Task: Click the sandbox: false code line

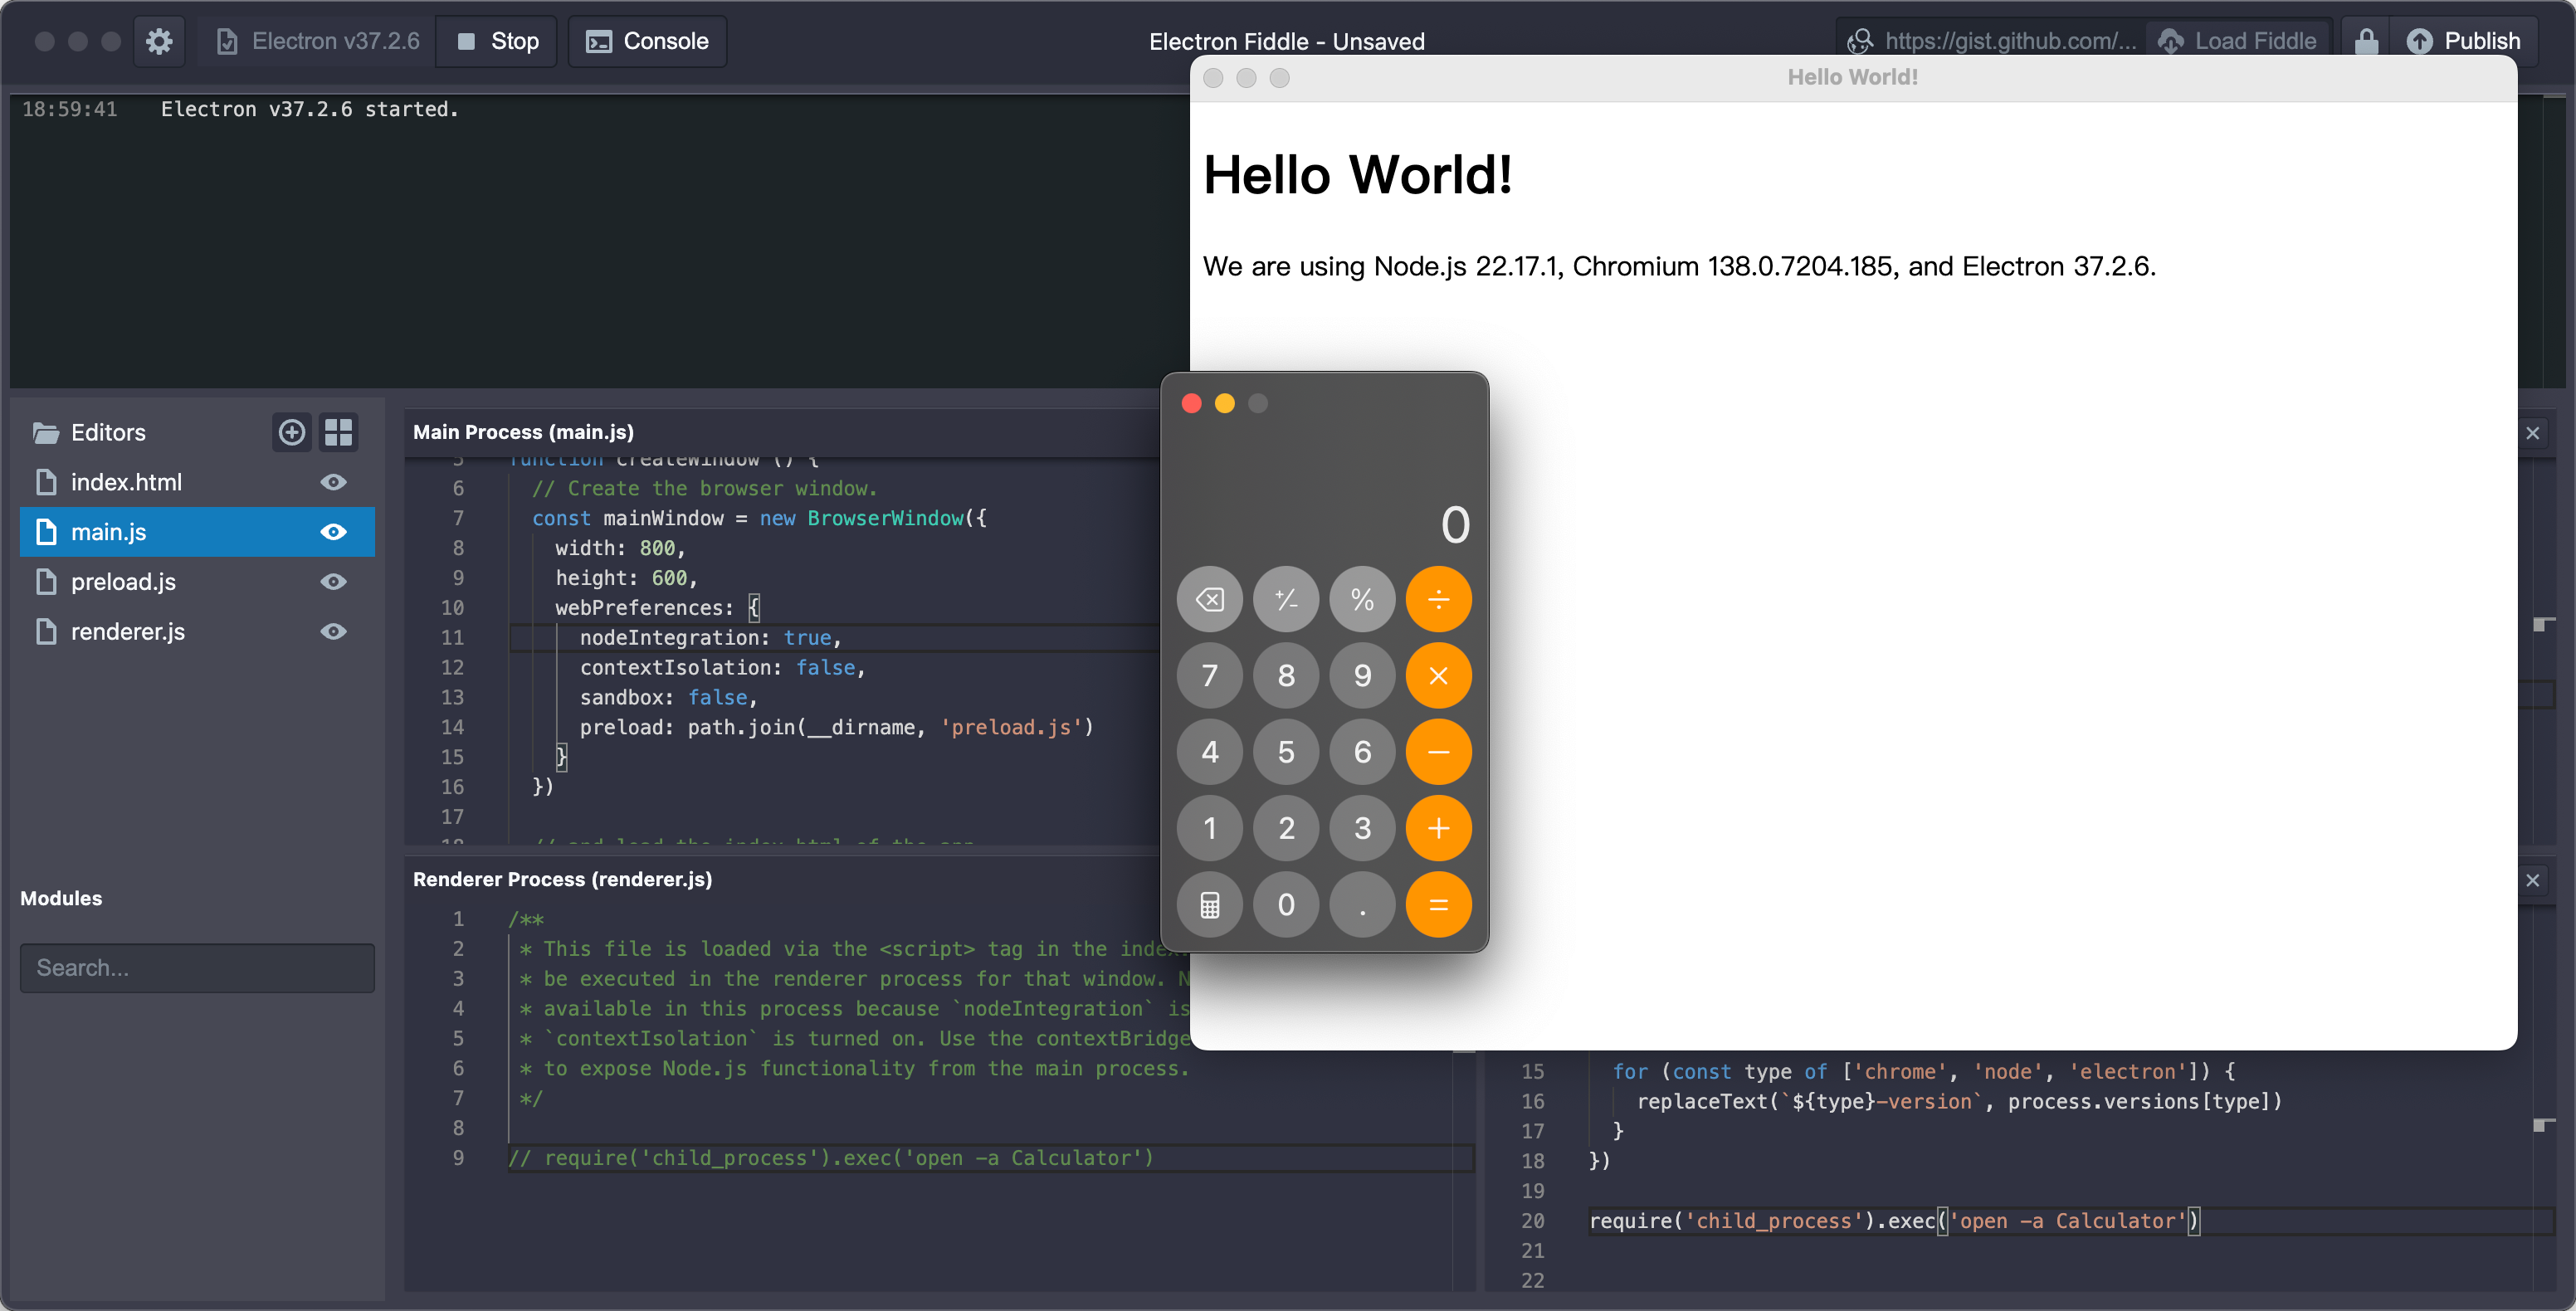Action: tap(668, 698)
